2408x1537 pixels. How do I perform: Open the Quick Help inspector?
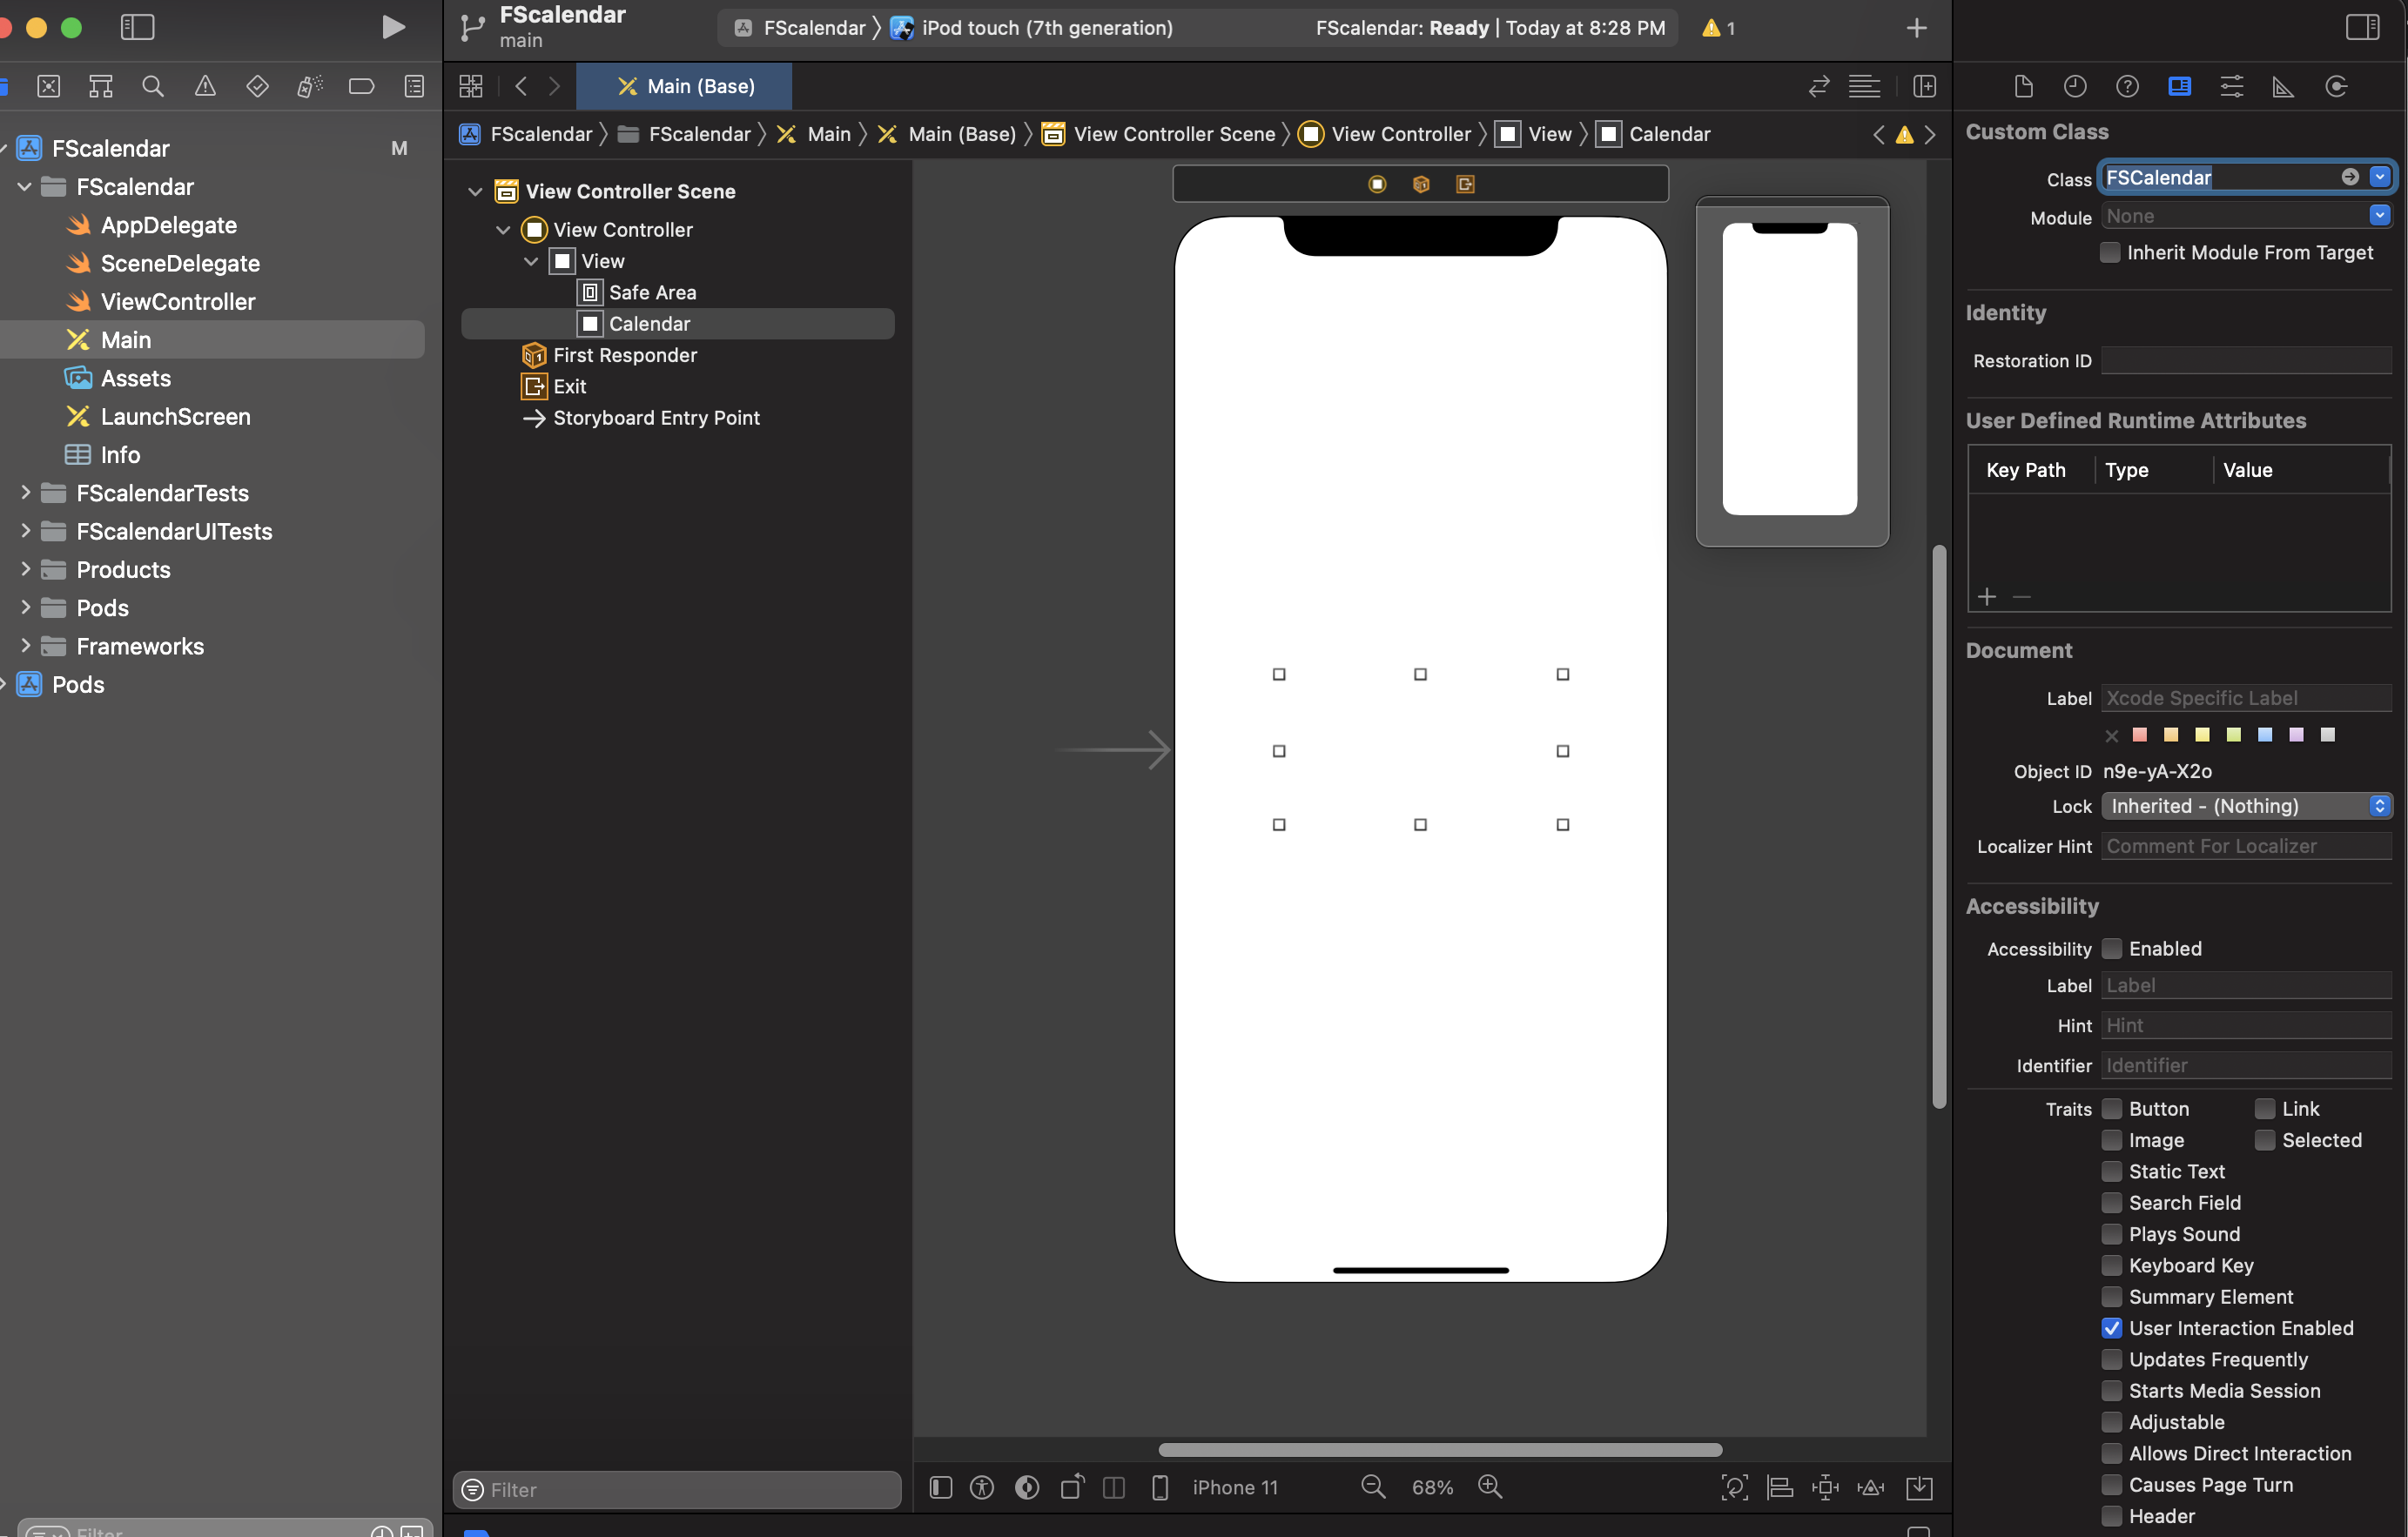[2127, 86]
